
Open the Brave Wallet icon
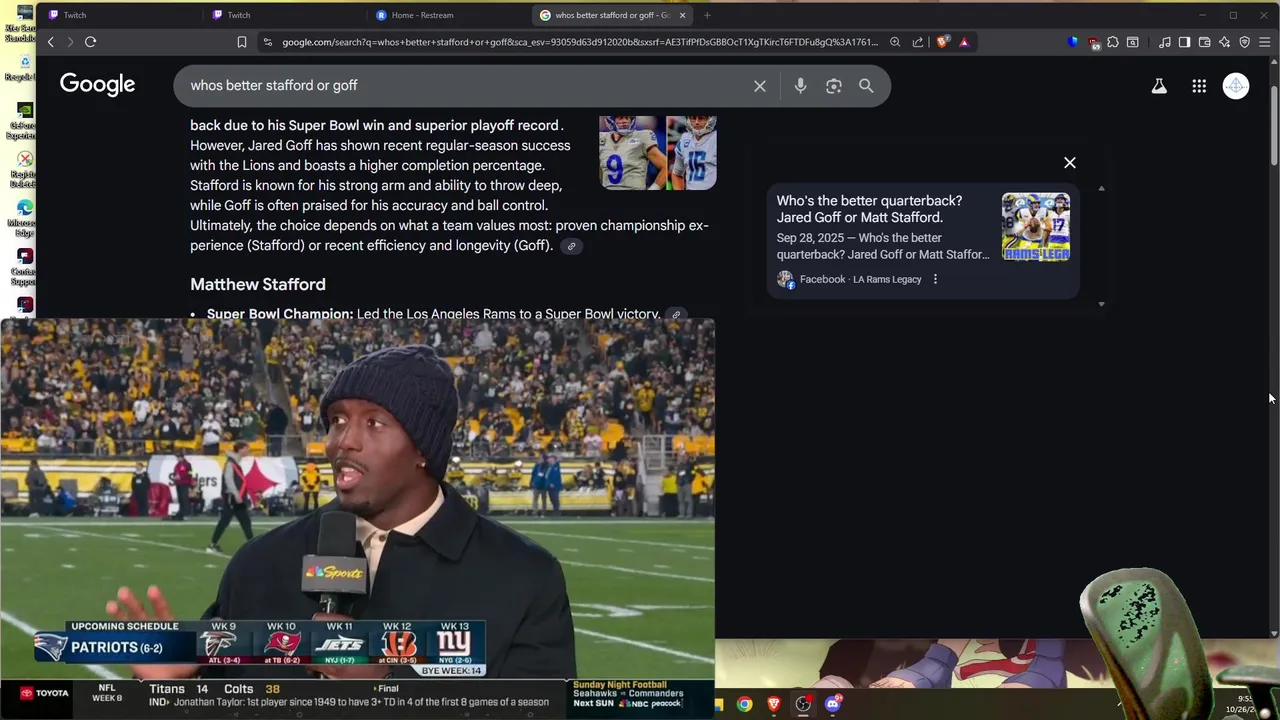click(x=1205, y=42)
